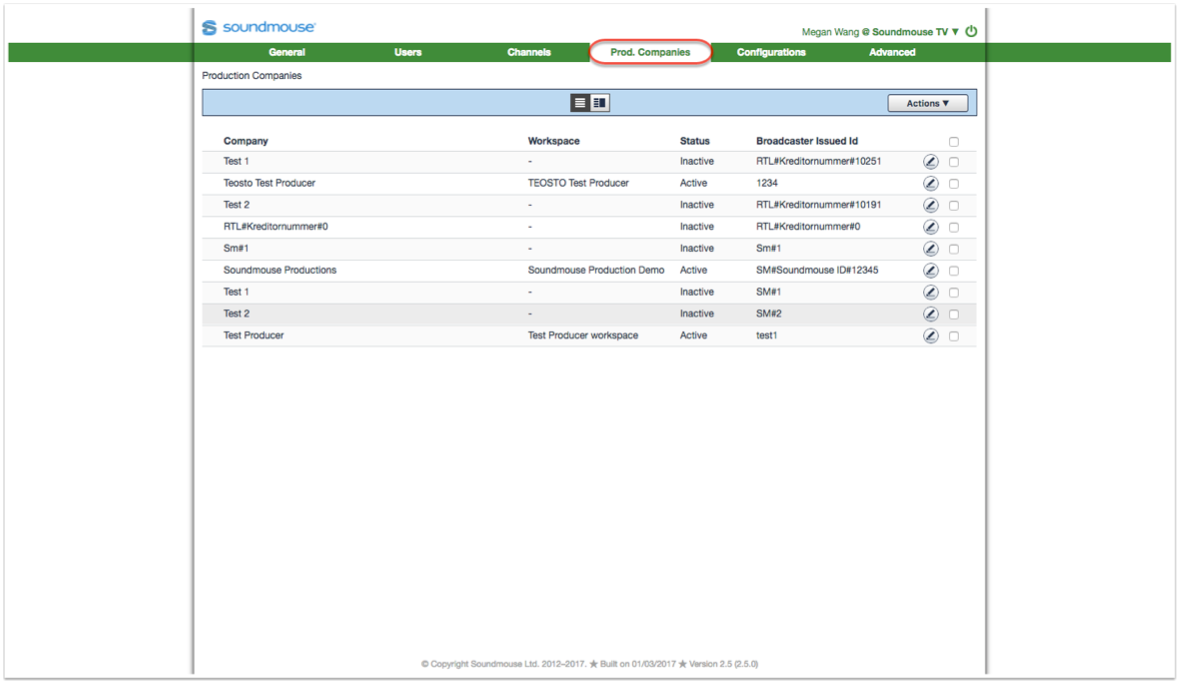Viewport: 1178px width, 681px height.
Task: Select the Soundmouse Productions checkbox
Action: click(x=953, y=271)
